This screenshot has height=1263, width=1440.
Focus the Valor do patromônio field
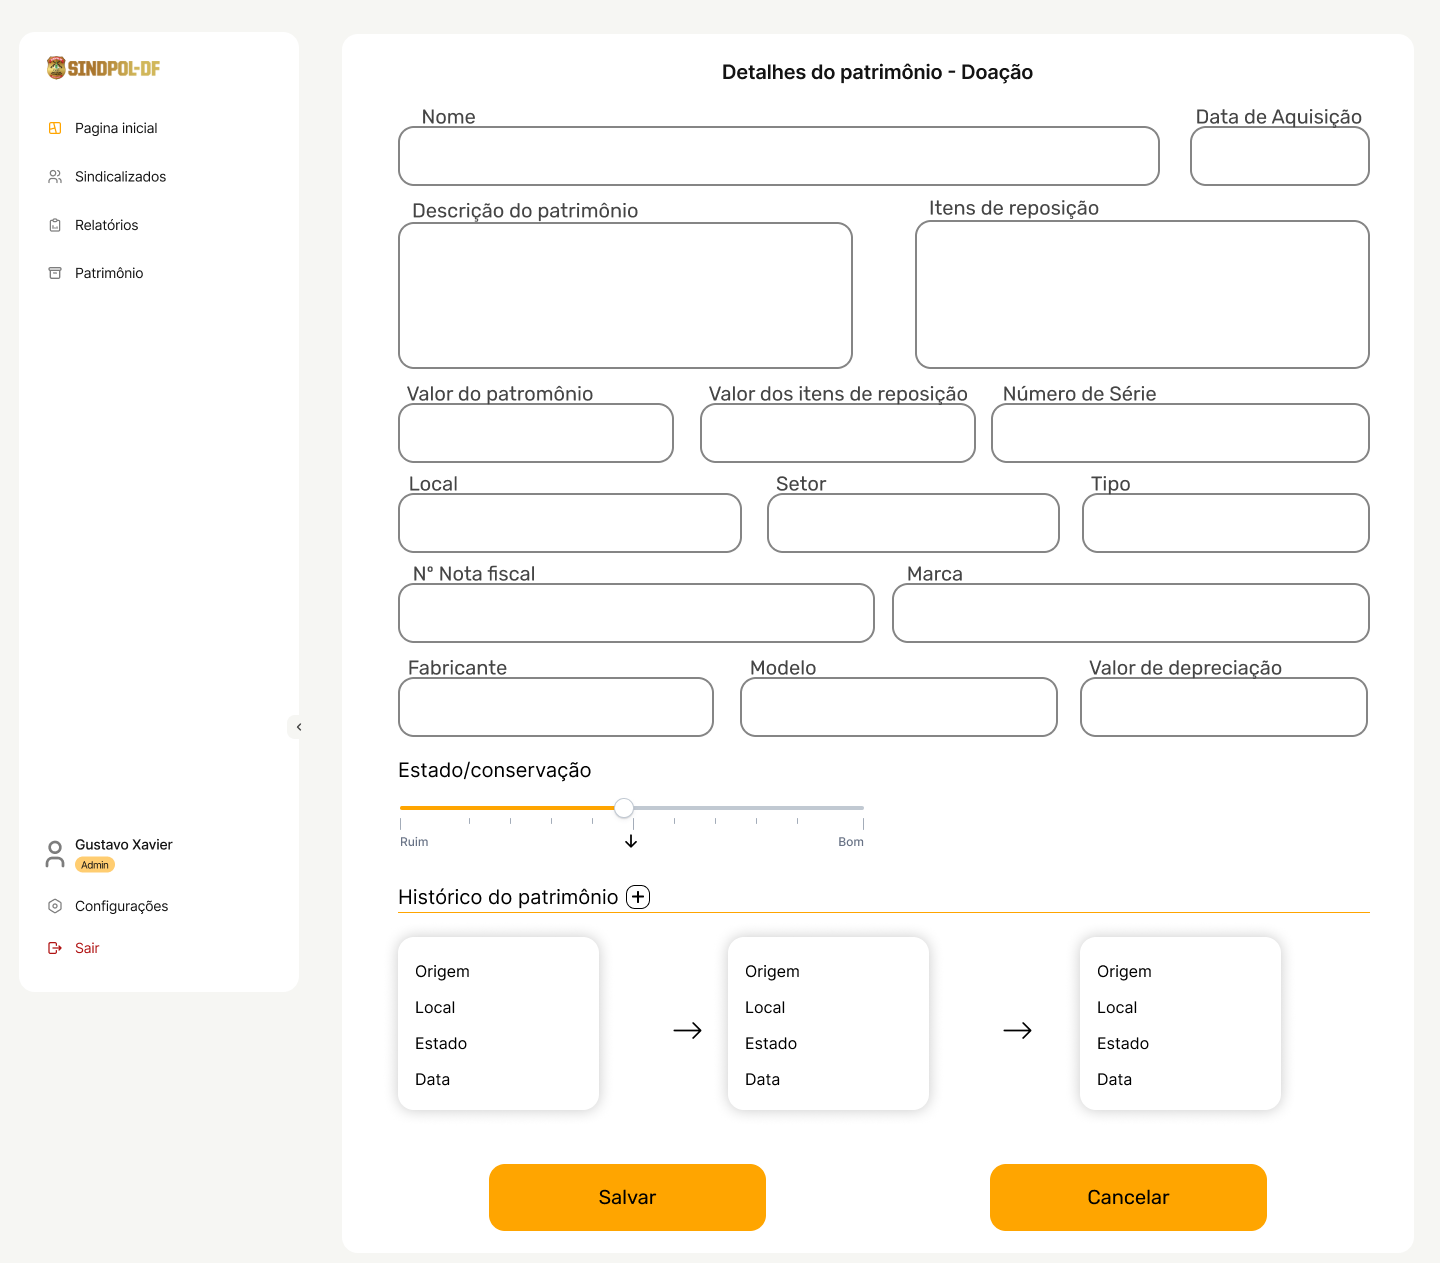(536, 433)
